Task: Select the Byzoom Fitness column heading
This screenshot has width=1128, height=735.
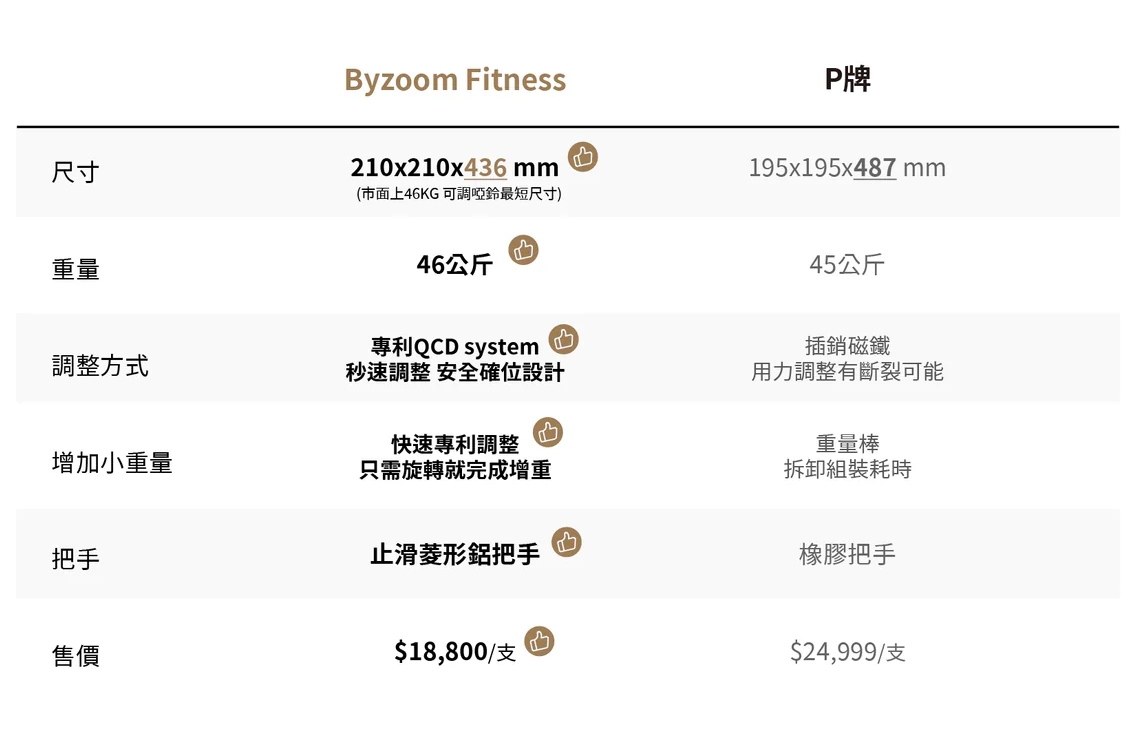Action: pyautogui.click(x=455, y=80)
